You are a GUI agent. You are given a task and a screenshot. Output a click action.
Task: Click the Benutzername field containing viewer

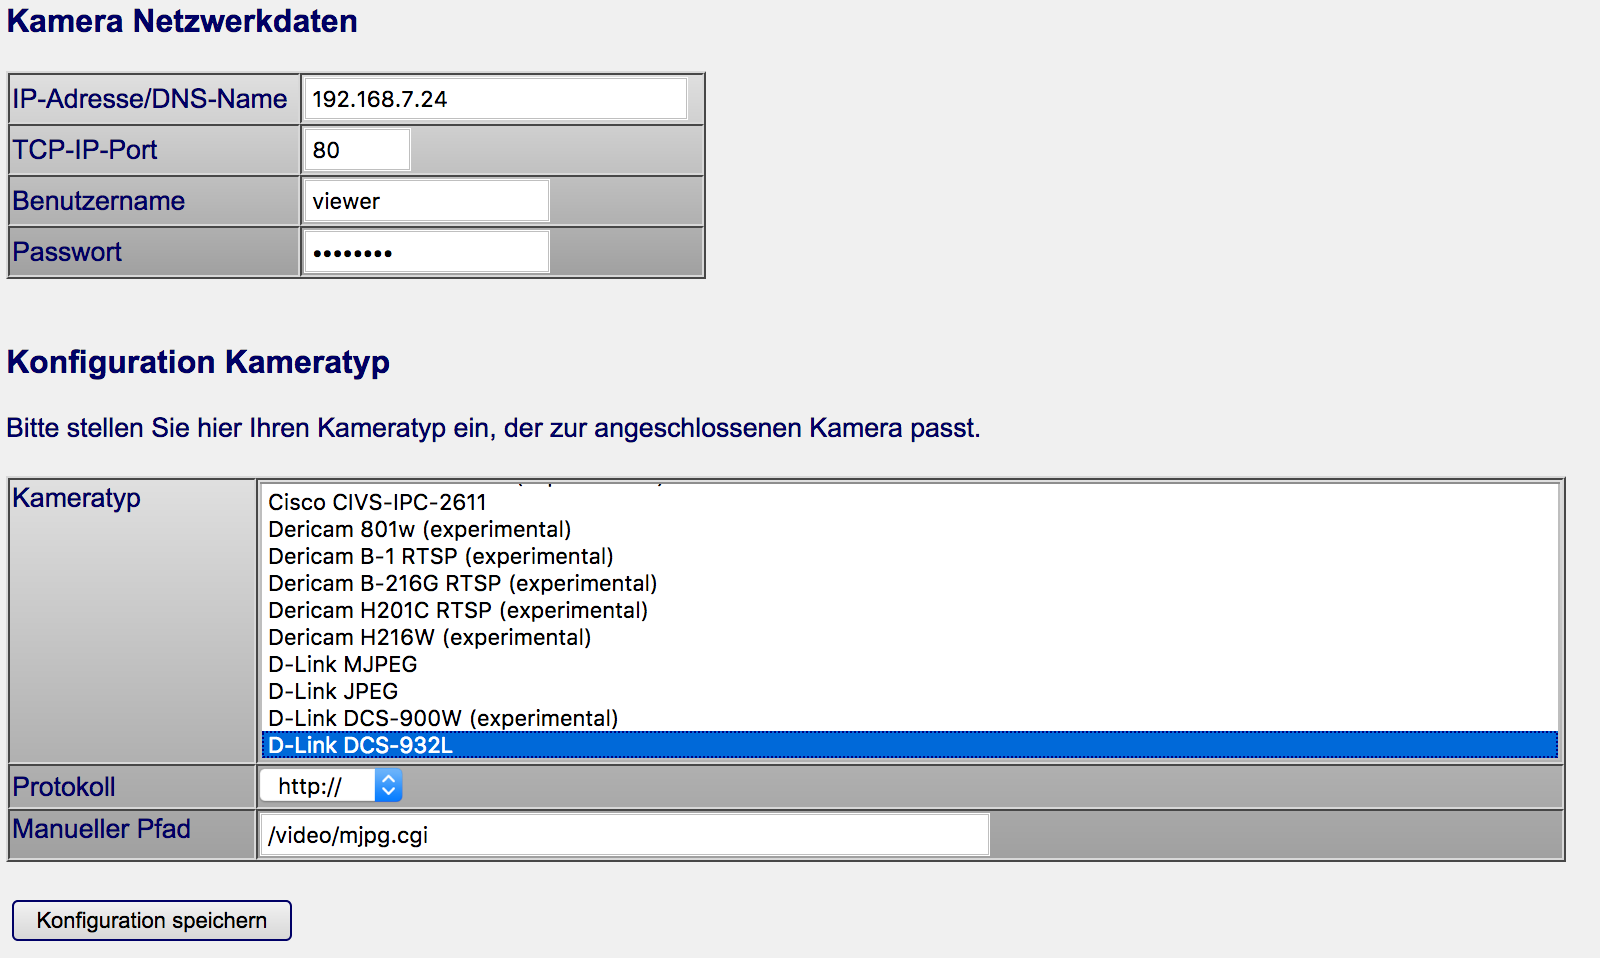tap(426, 201)
